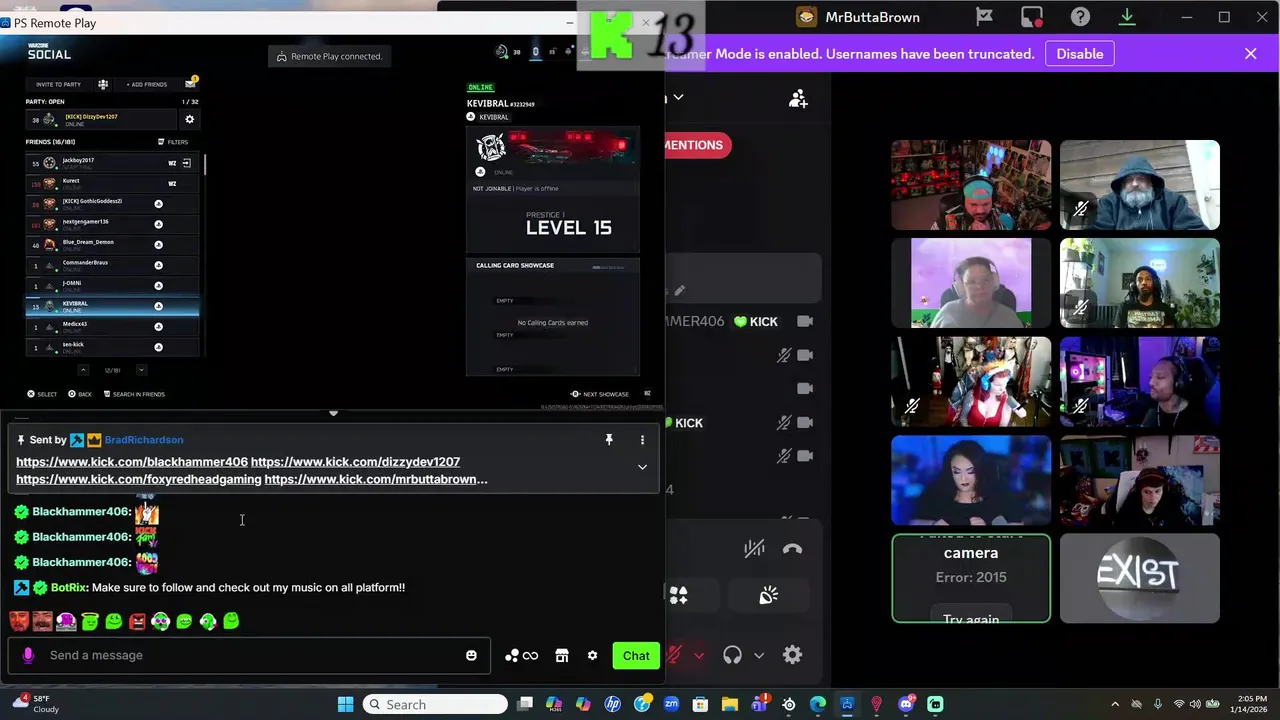Open Discord help question mark
The height and width of the screenshot is (720, 1280).
coord(1080,17)
